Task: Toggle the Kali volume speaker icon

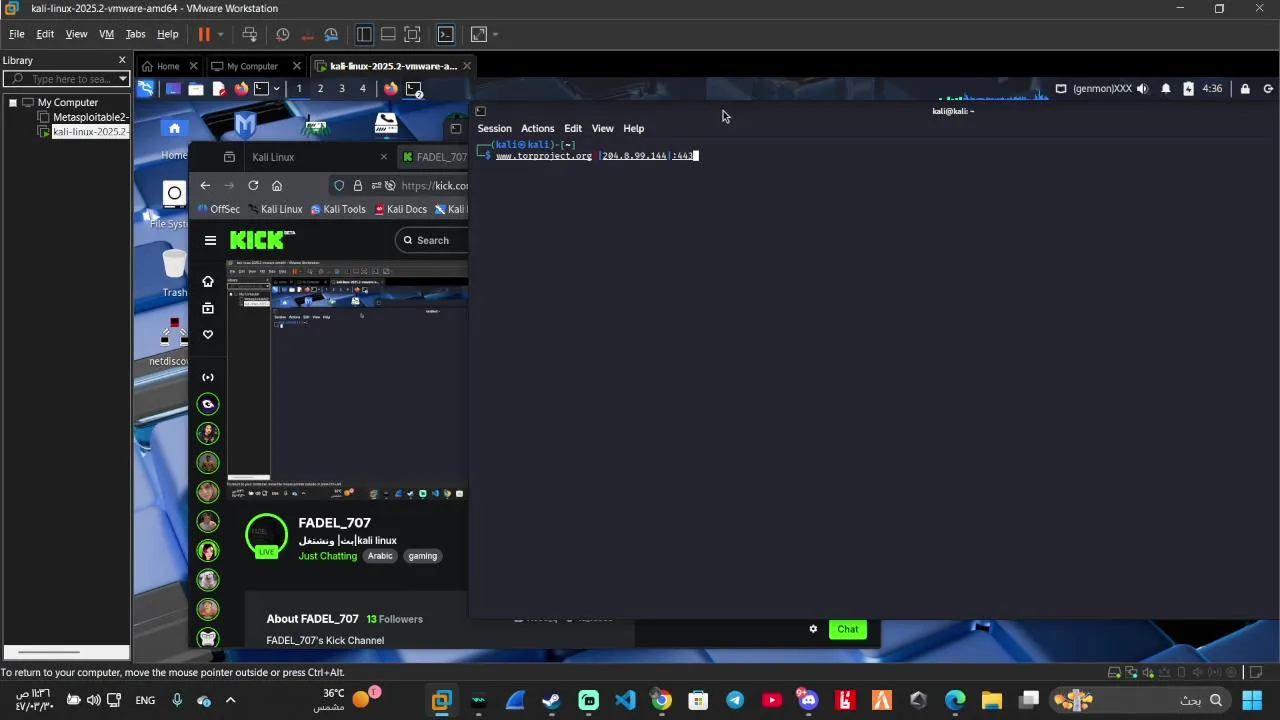Action: (x=1143, y=89)
